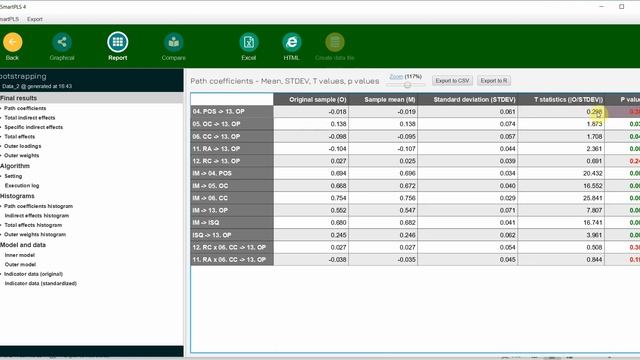Export results using the Excel icon
This screenshot has height=360, width=640.
[249, 42]
